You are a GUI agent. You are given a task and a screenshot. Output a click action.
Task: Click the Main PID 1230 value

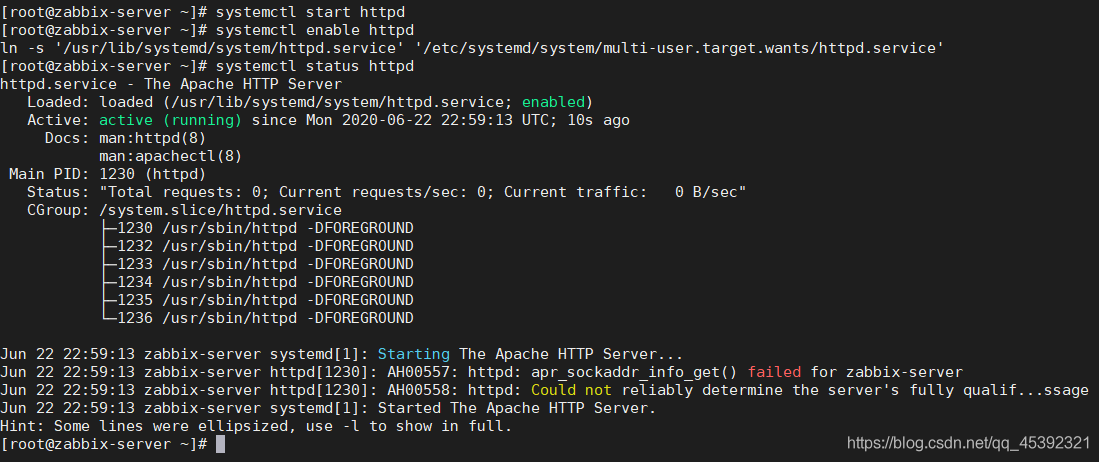152,174
